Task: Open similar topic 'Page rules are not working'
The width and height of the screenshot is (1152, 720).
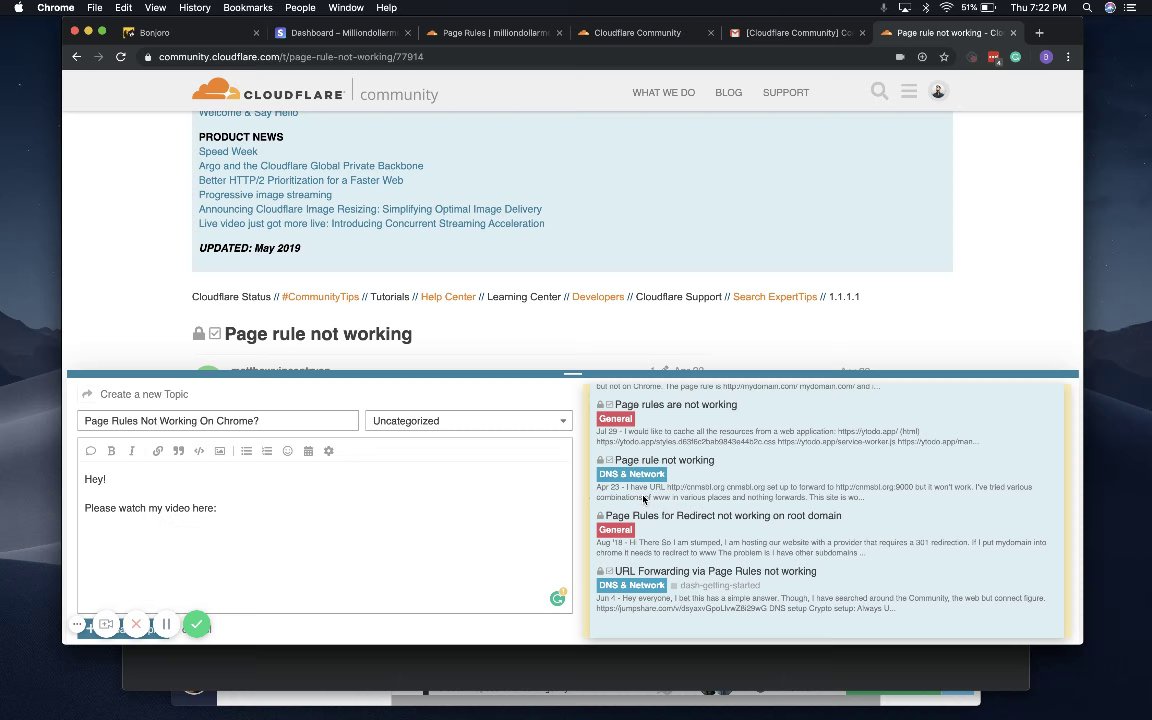Action: 676,405
